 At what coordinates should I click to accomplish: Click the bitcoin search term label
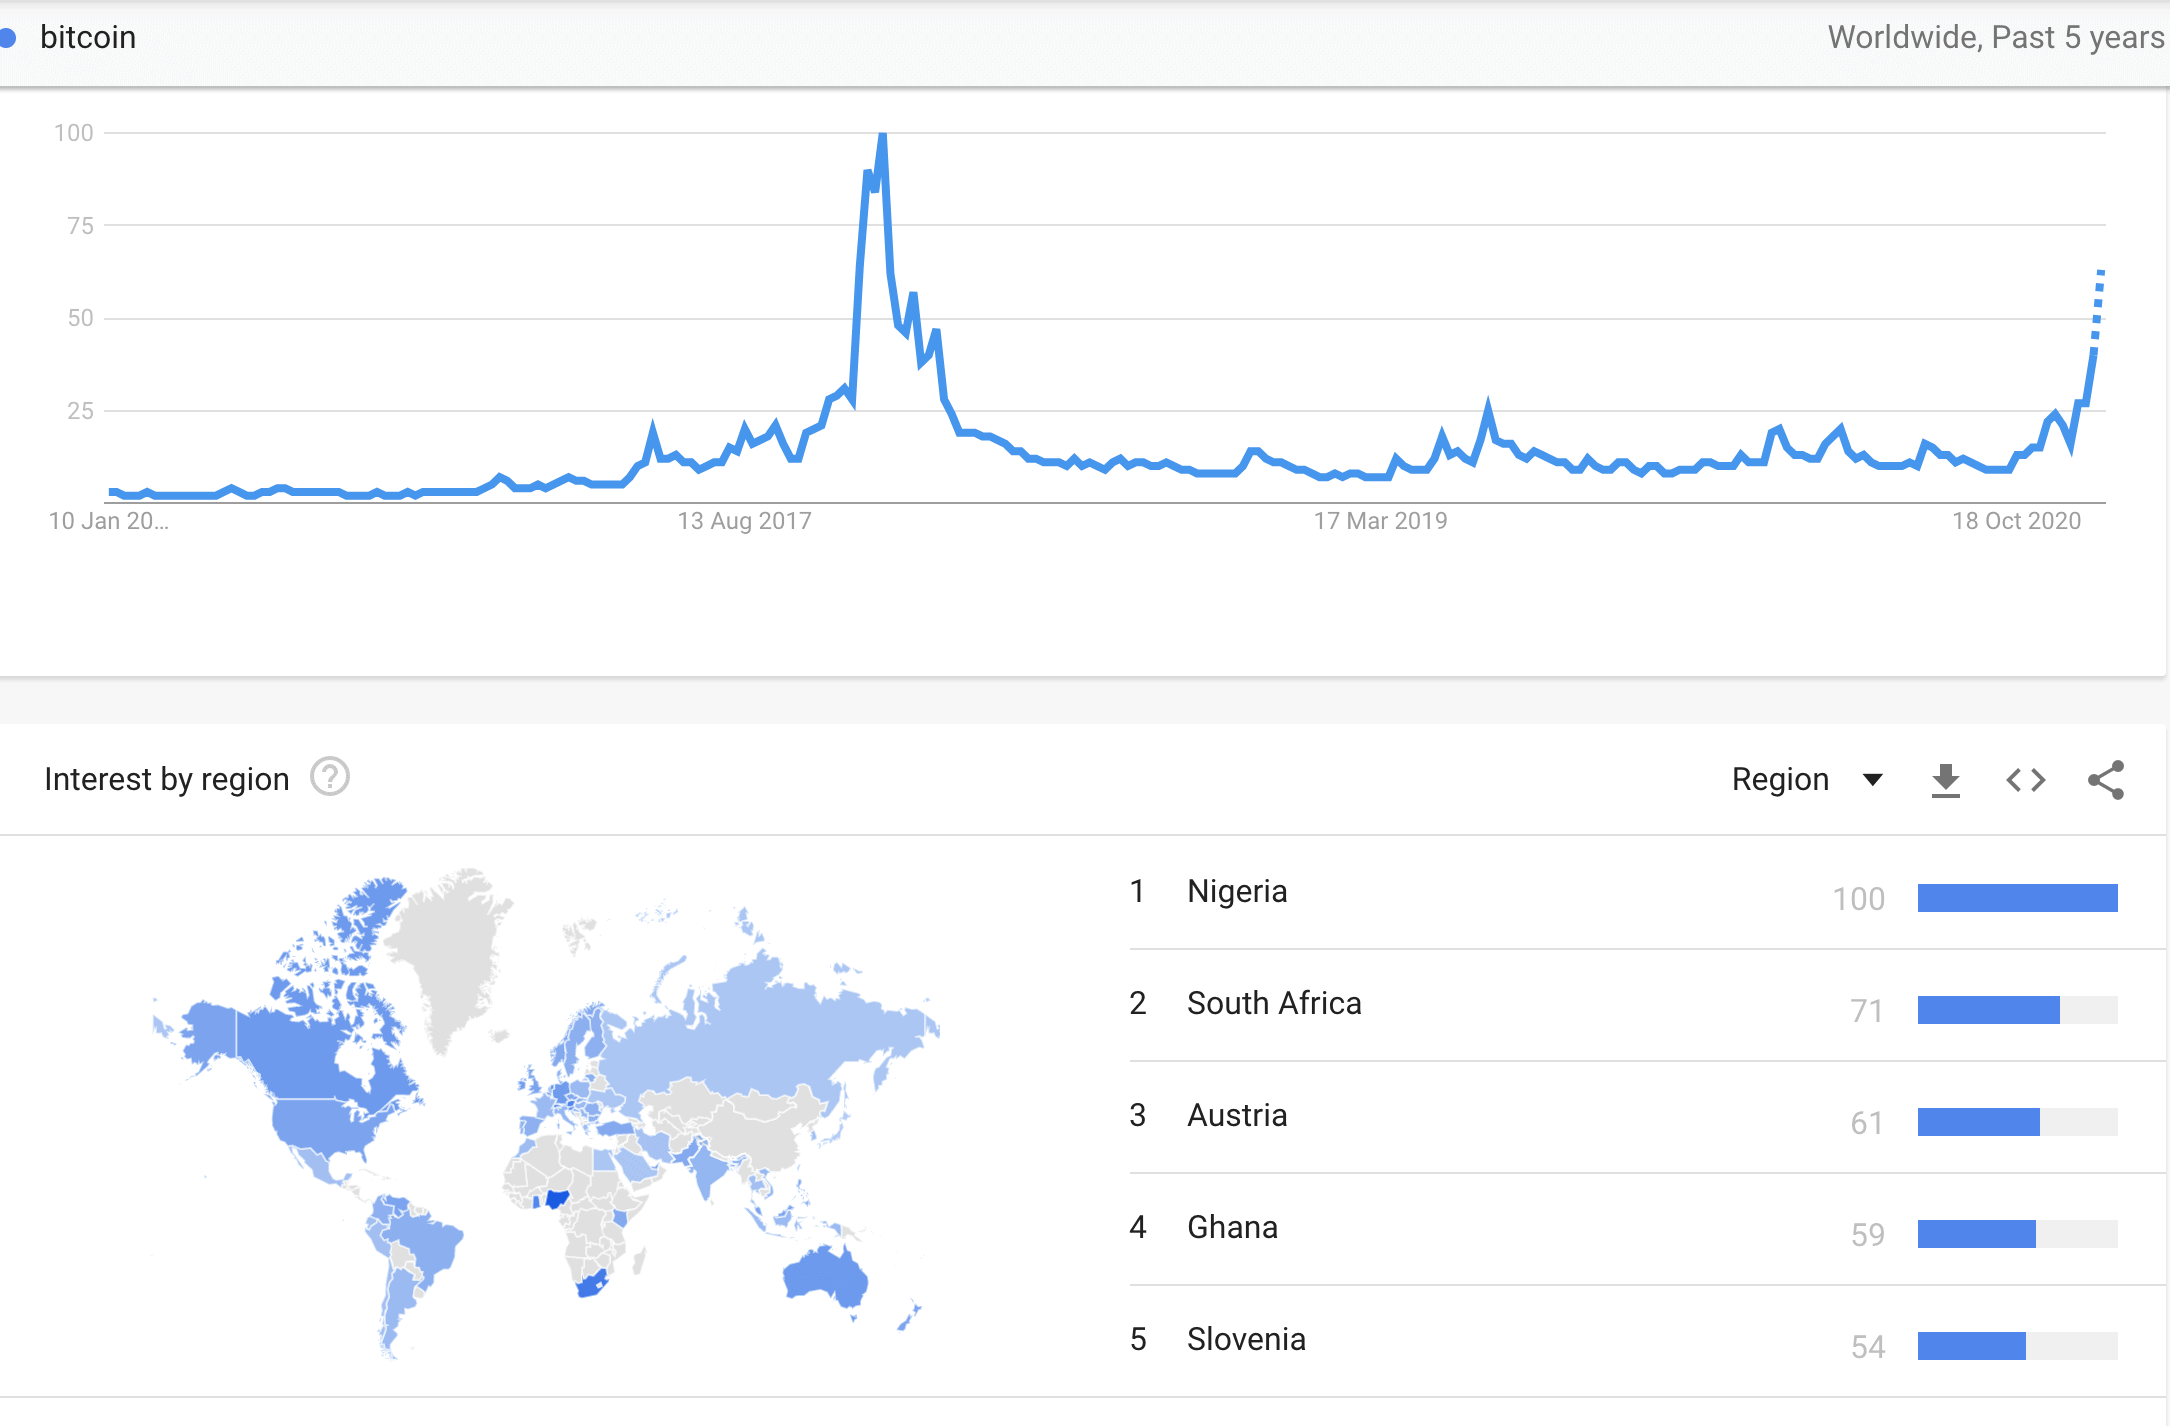[x=88, y=38]
